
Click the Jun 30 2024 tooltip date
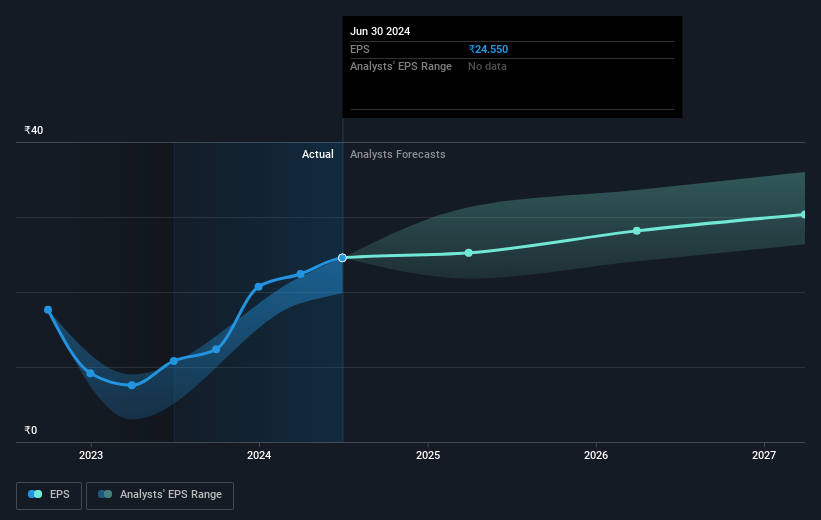pyautogui.click(x=380, y=31)
